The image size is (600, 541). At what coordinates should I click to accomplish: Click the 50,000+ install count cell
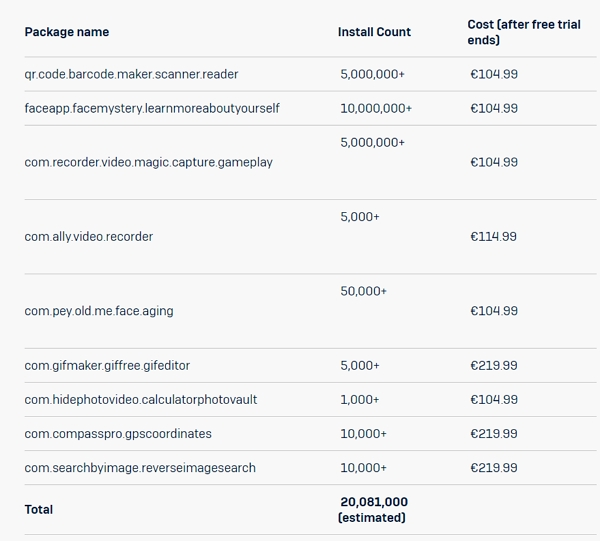[364, 291]
